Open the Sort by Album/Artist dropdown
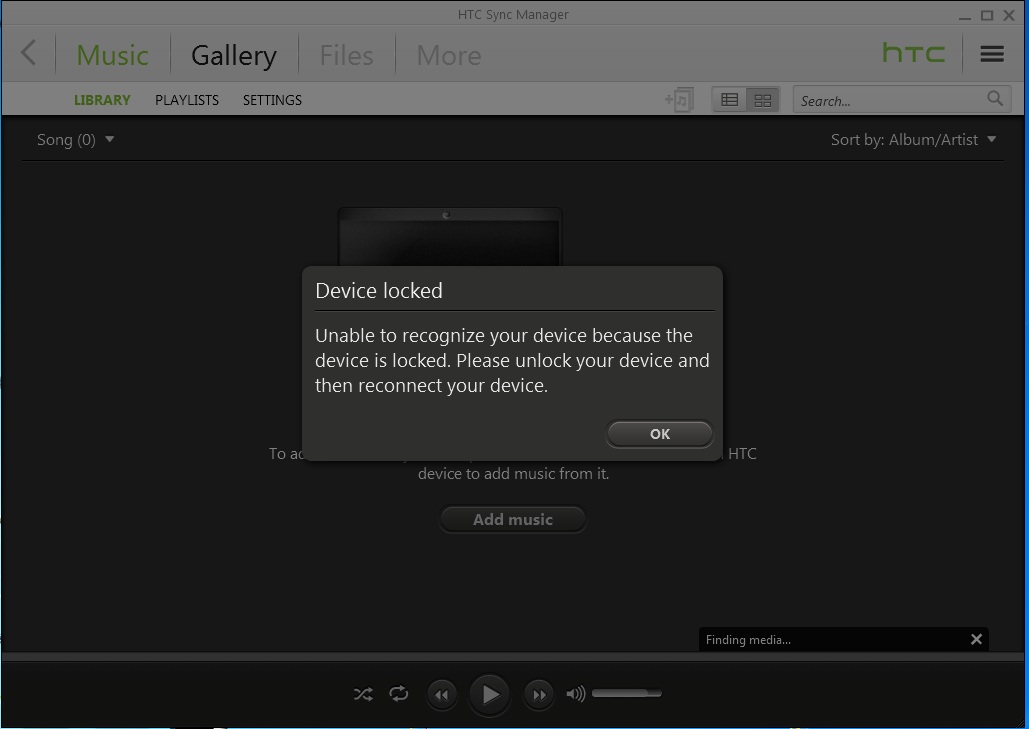The image size is (1029, 729). pyautogui.click(x=914, y=139)
